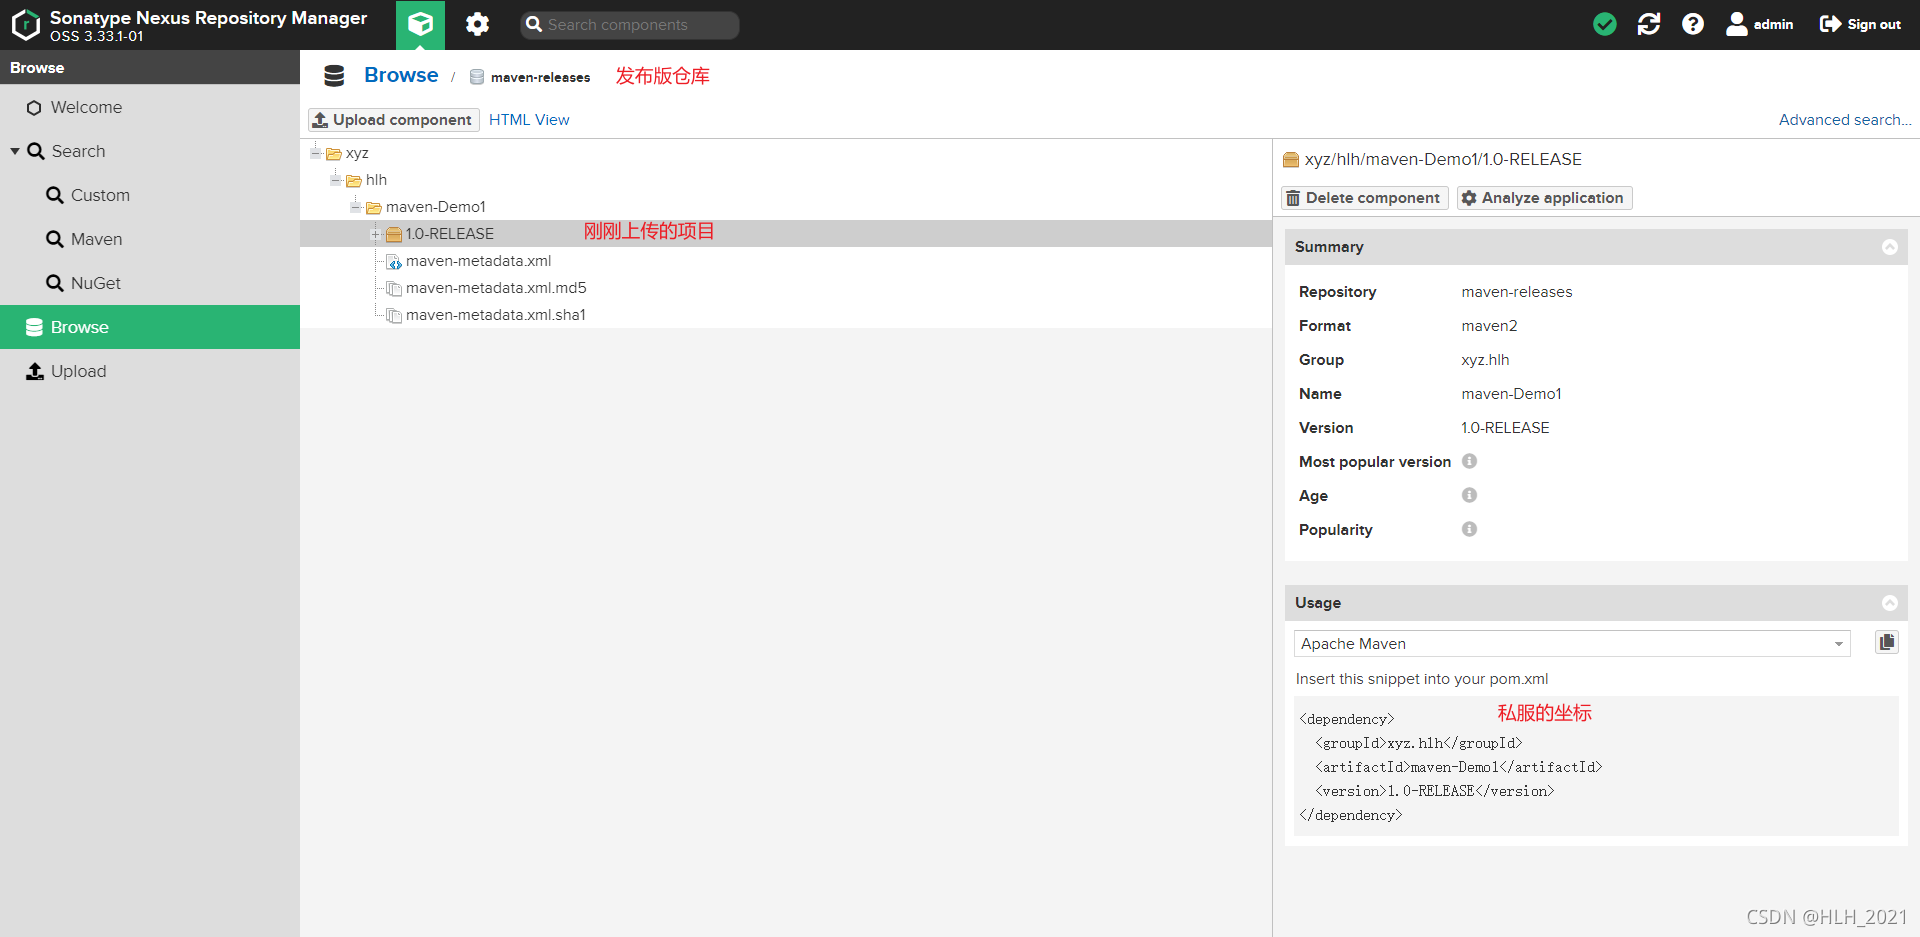This screenshot has height=937, width=1920.
Task: Click the maven-metadata.xml.md5 file icon
Action: pyautogui.click(x=394, y=289)
